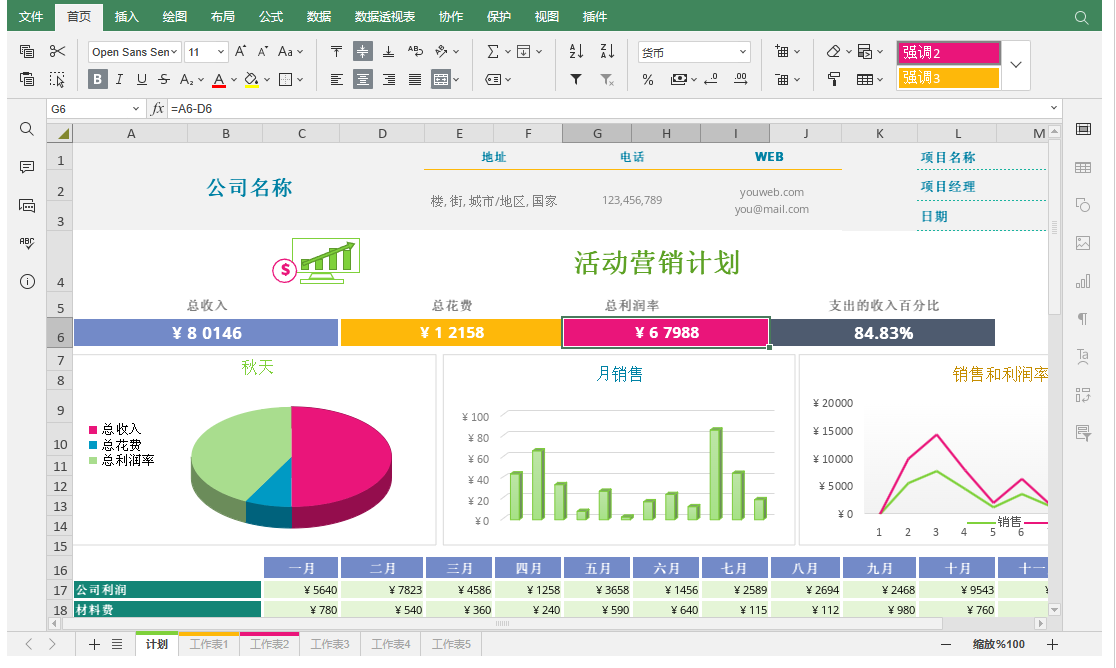Open paragraph settings in right sidebar
The width and height of the screenshot is (1116, 668).
(x=1083, y=319)
